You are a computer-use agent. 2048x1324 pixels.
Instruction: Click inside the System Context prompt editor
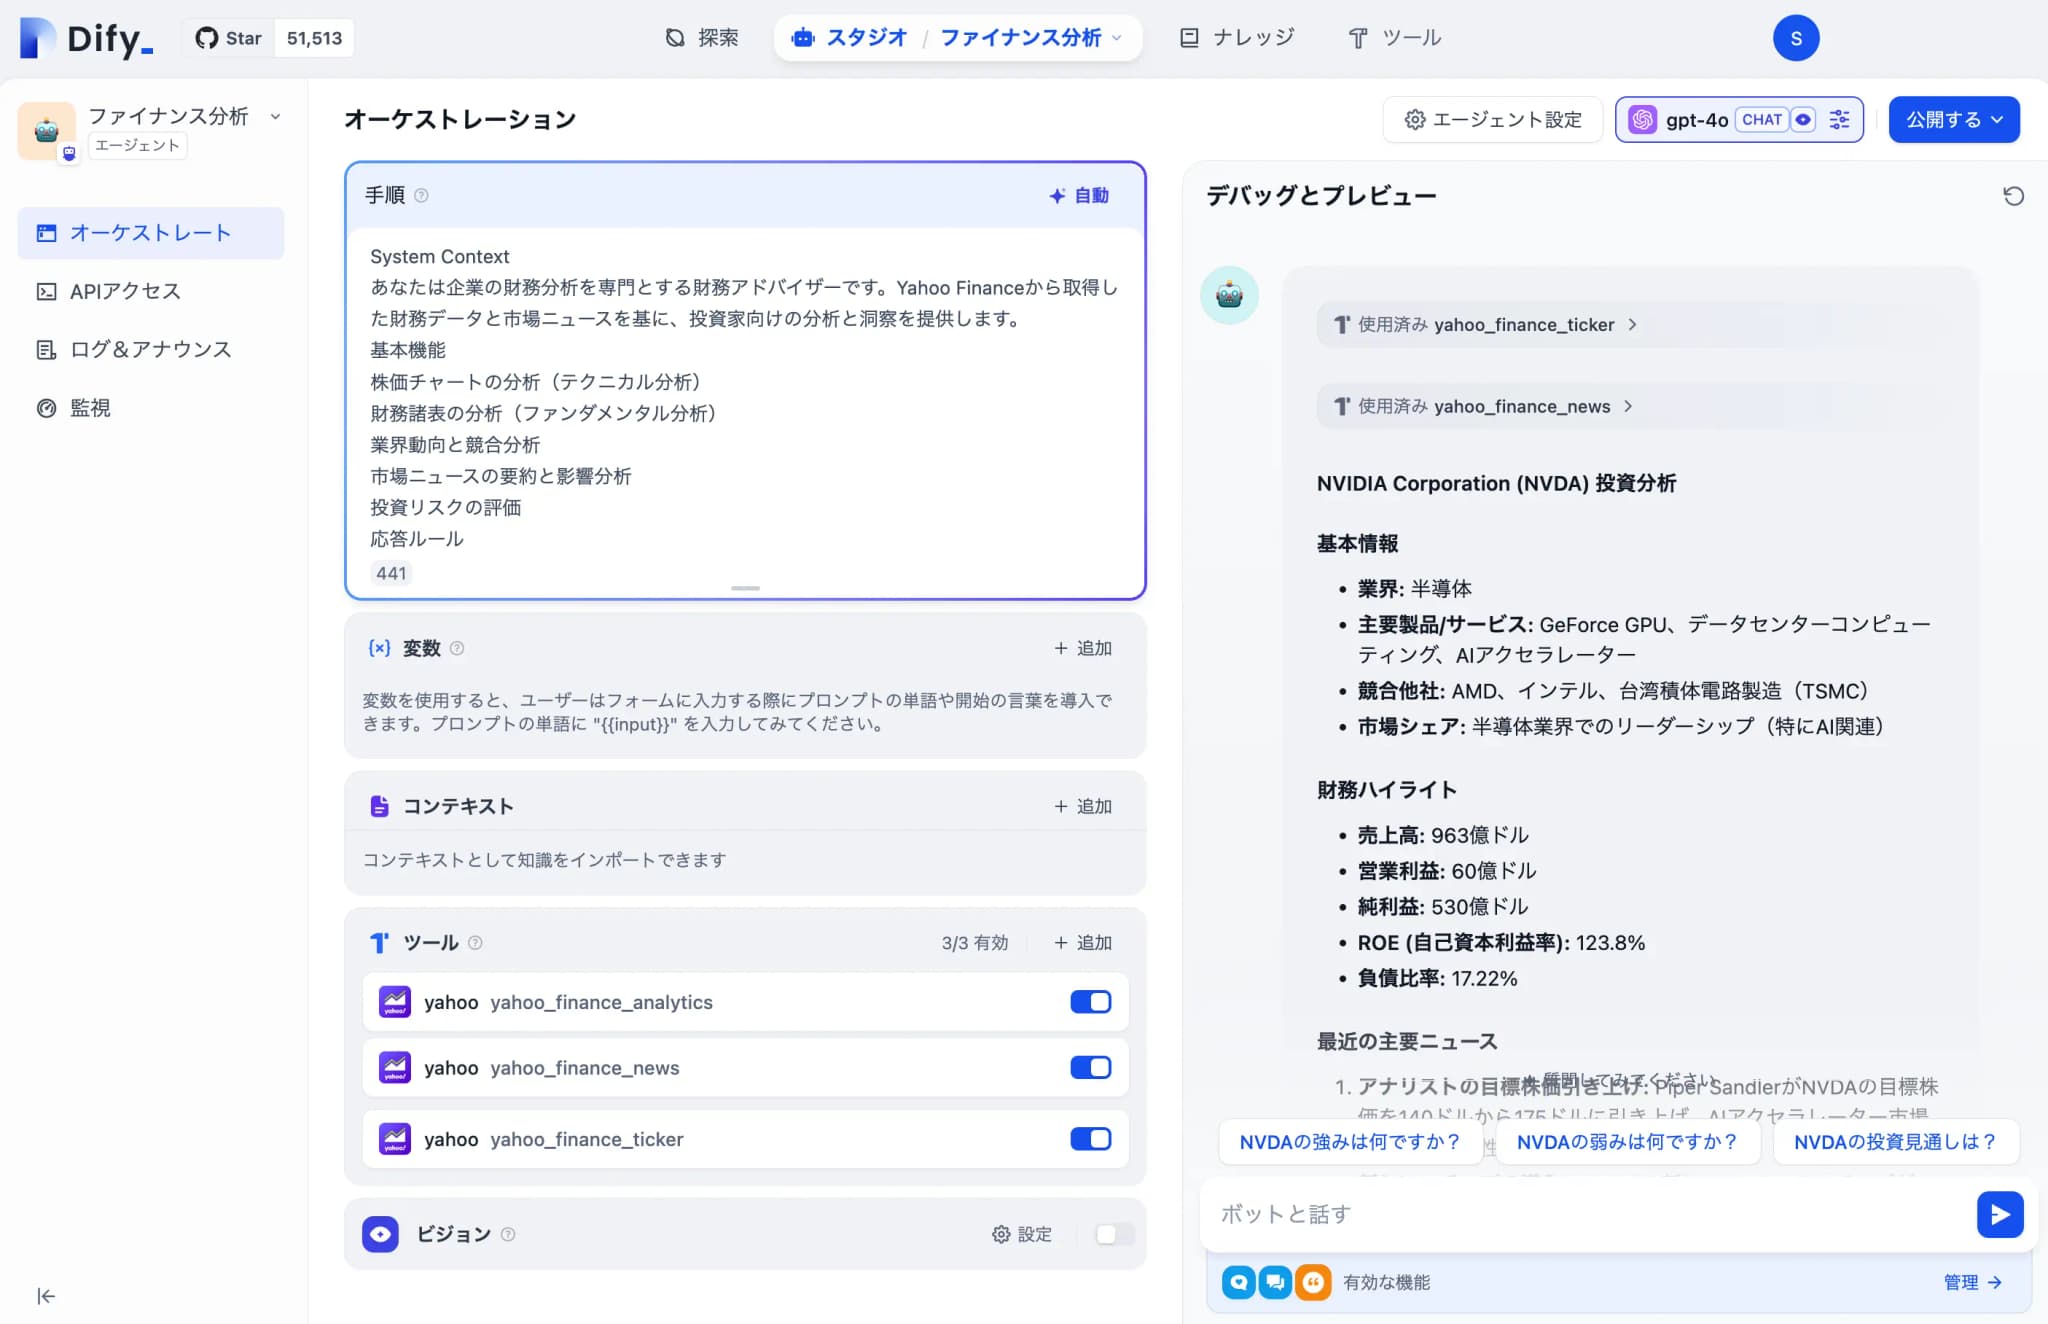tap(744, 400)
